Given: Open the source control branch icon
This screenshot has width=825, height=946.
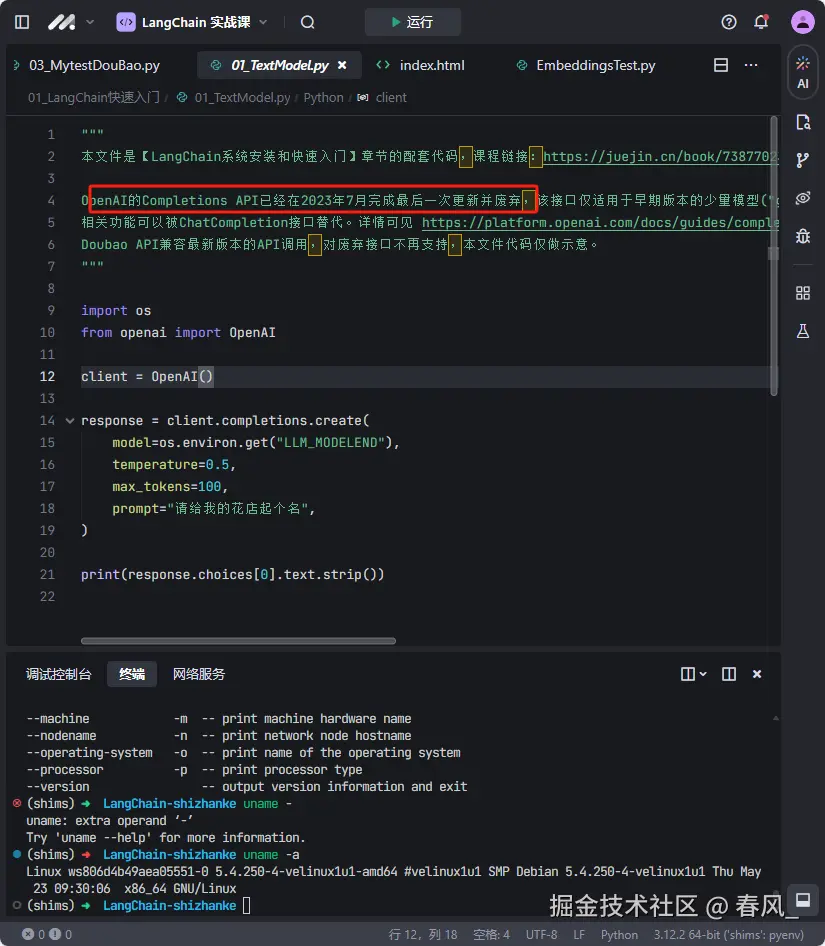Looking at the screenshot, I should pyautogui.click(x=803, y=160).
